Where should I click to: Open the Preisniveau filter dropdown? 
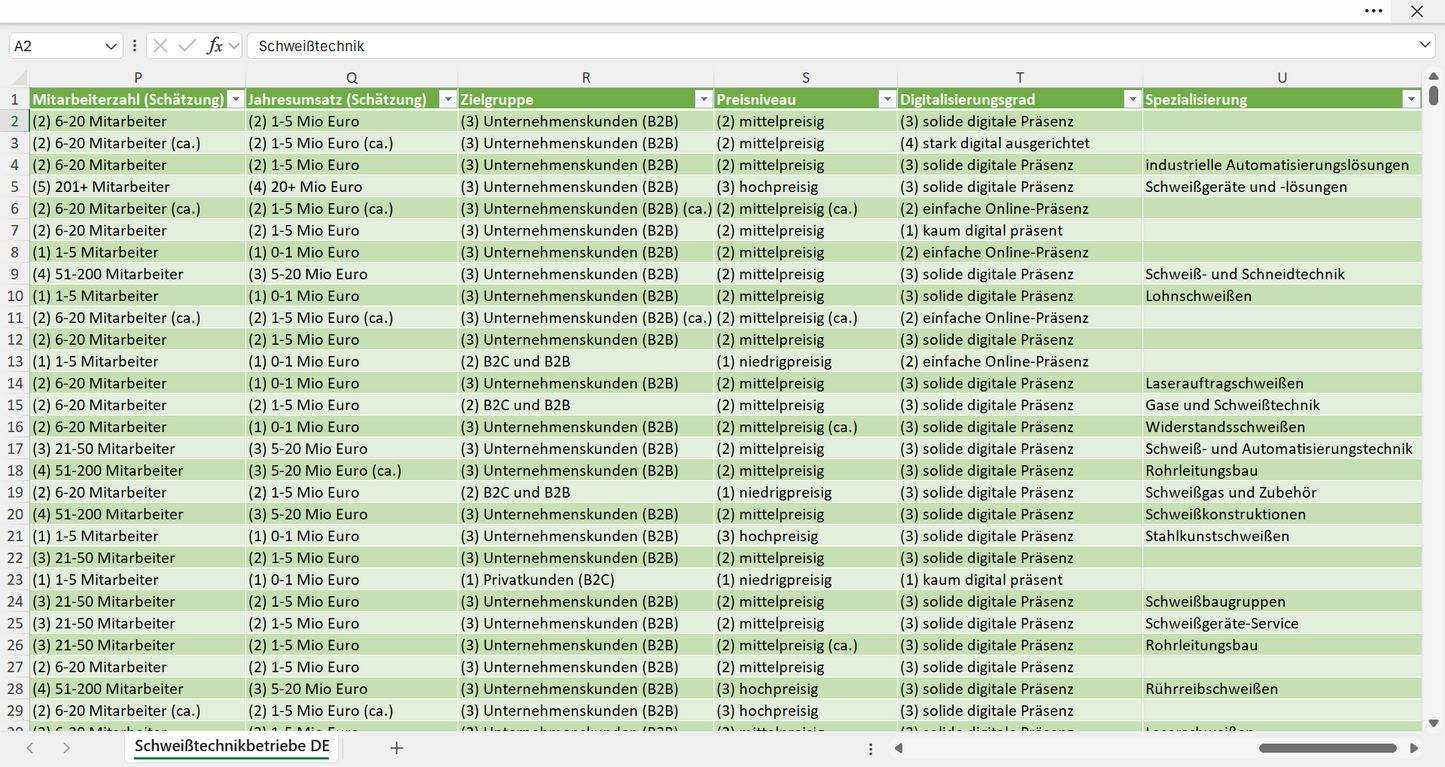887,99
